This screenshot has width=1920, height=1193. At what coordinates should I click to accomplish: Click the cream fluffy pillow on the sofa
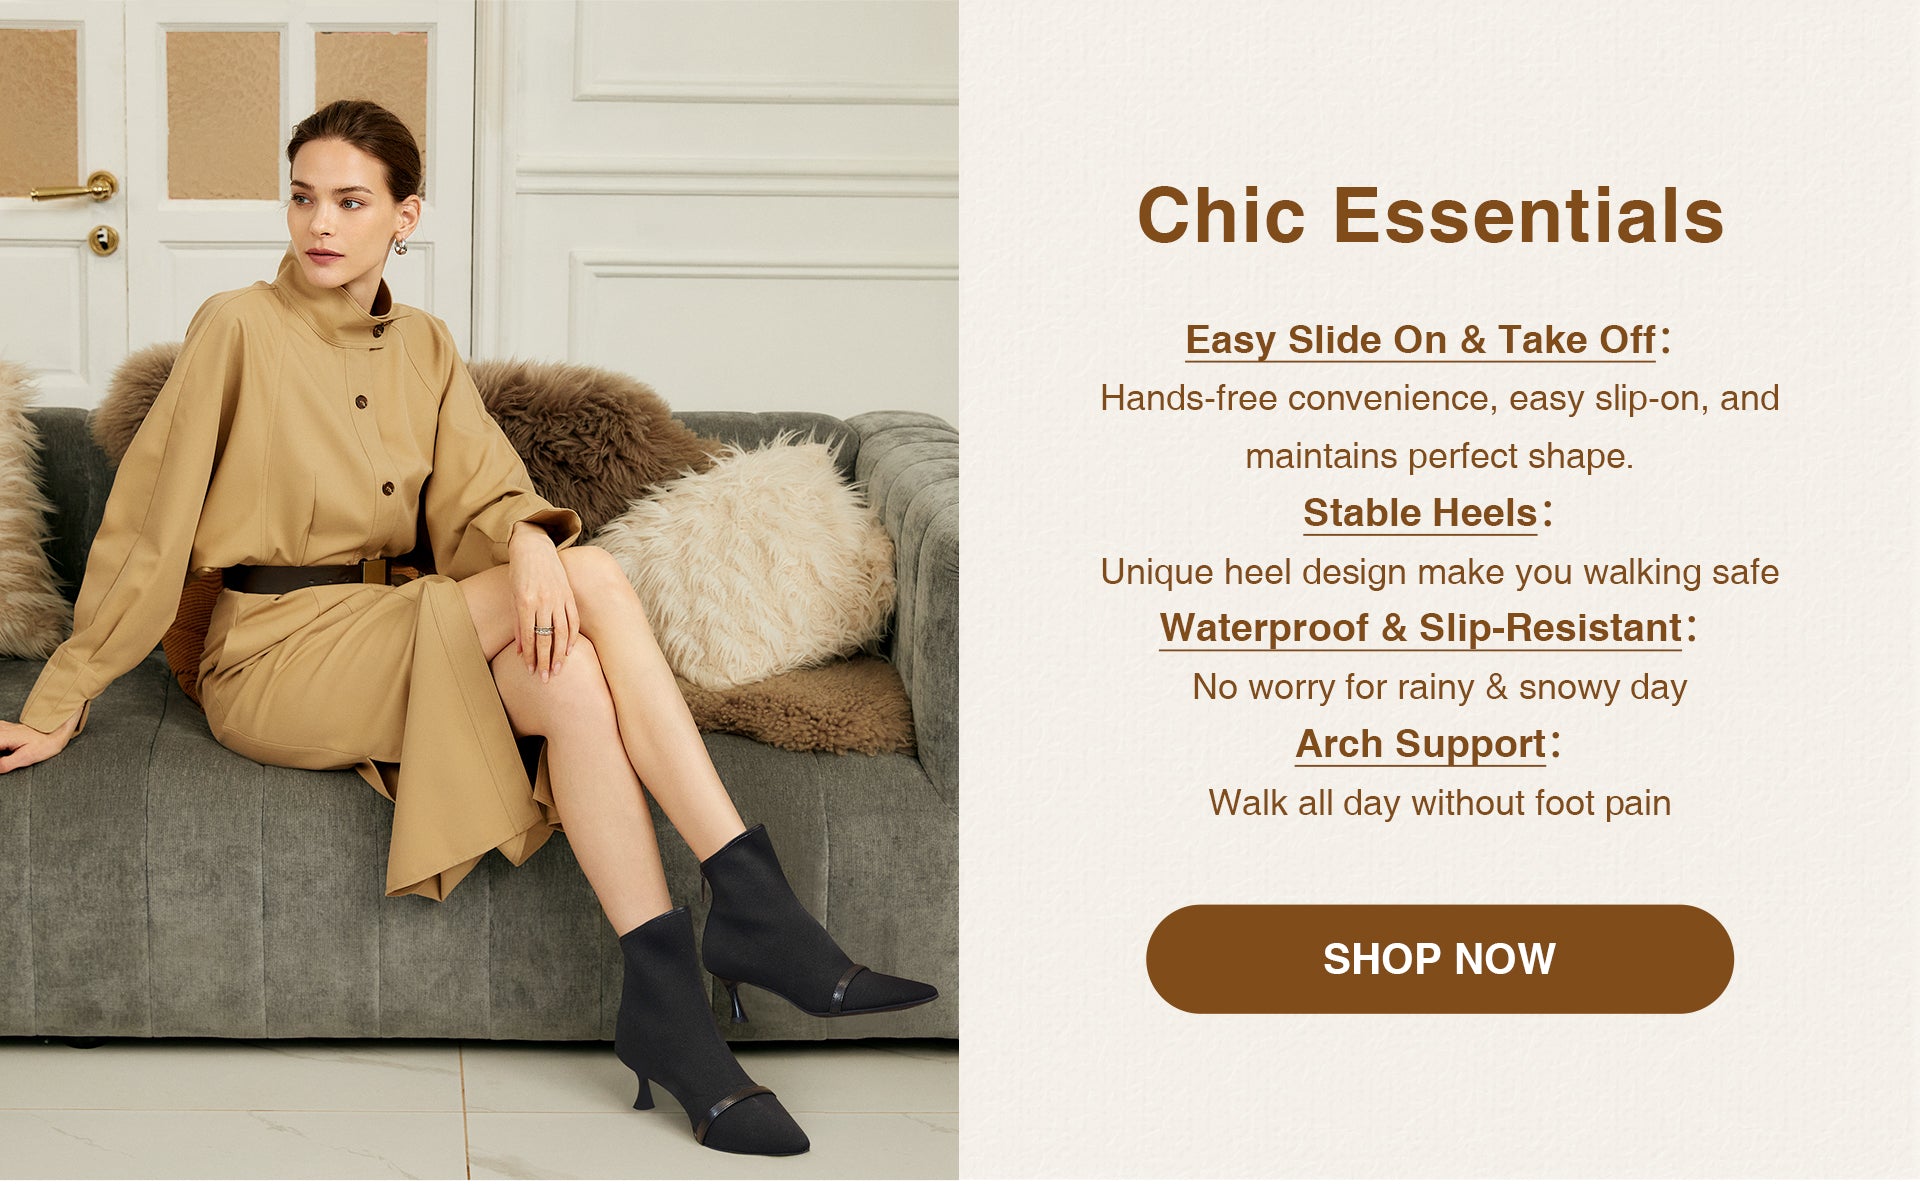click(755, 560)
